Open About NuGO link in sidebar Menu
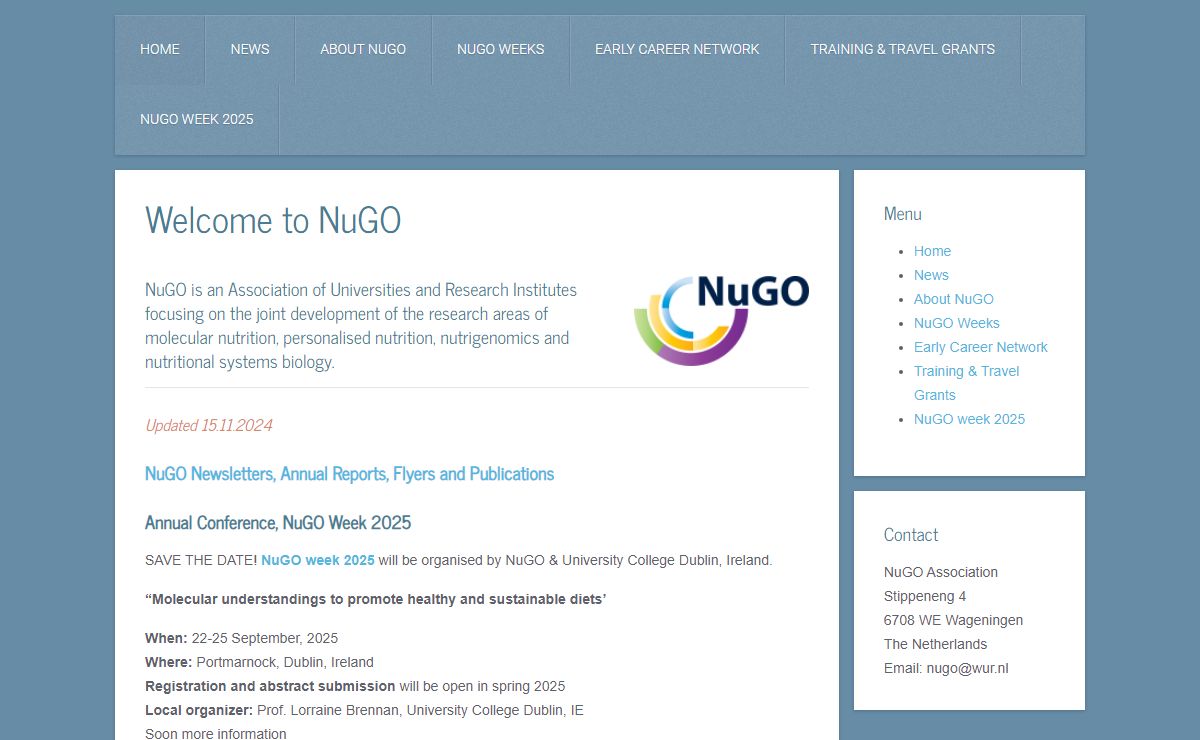 click(x=954, y=299)
